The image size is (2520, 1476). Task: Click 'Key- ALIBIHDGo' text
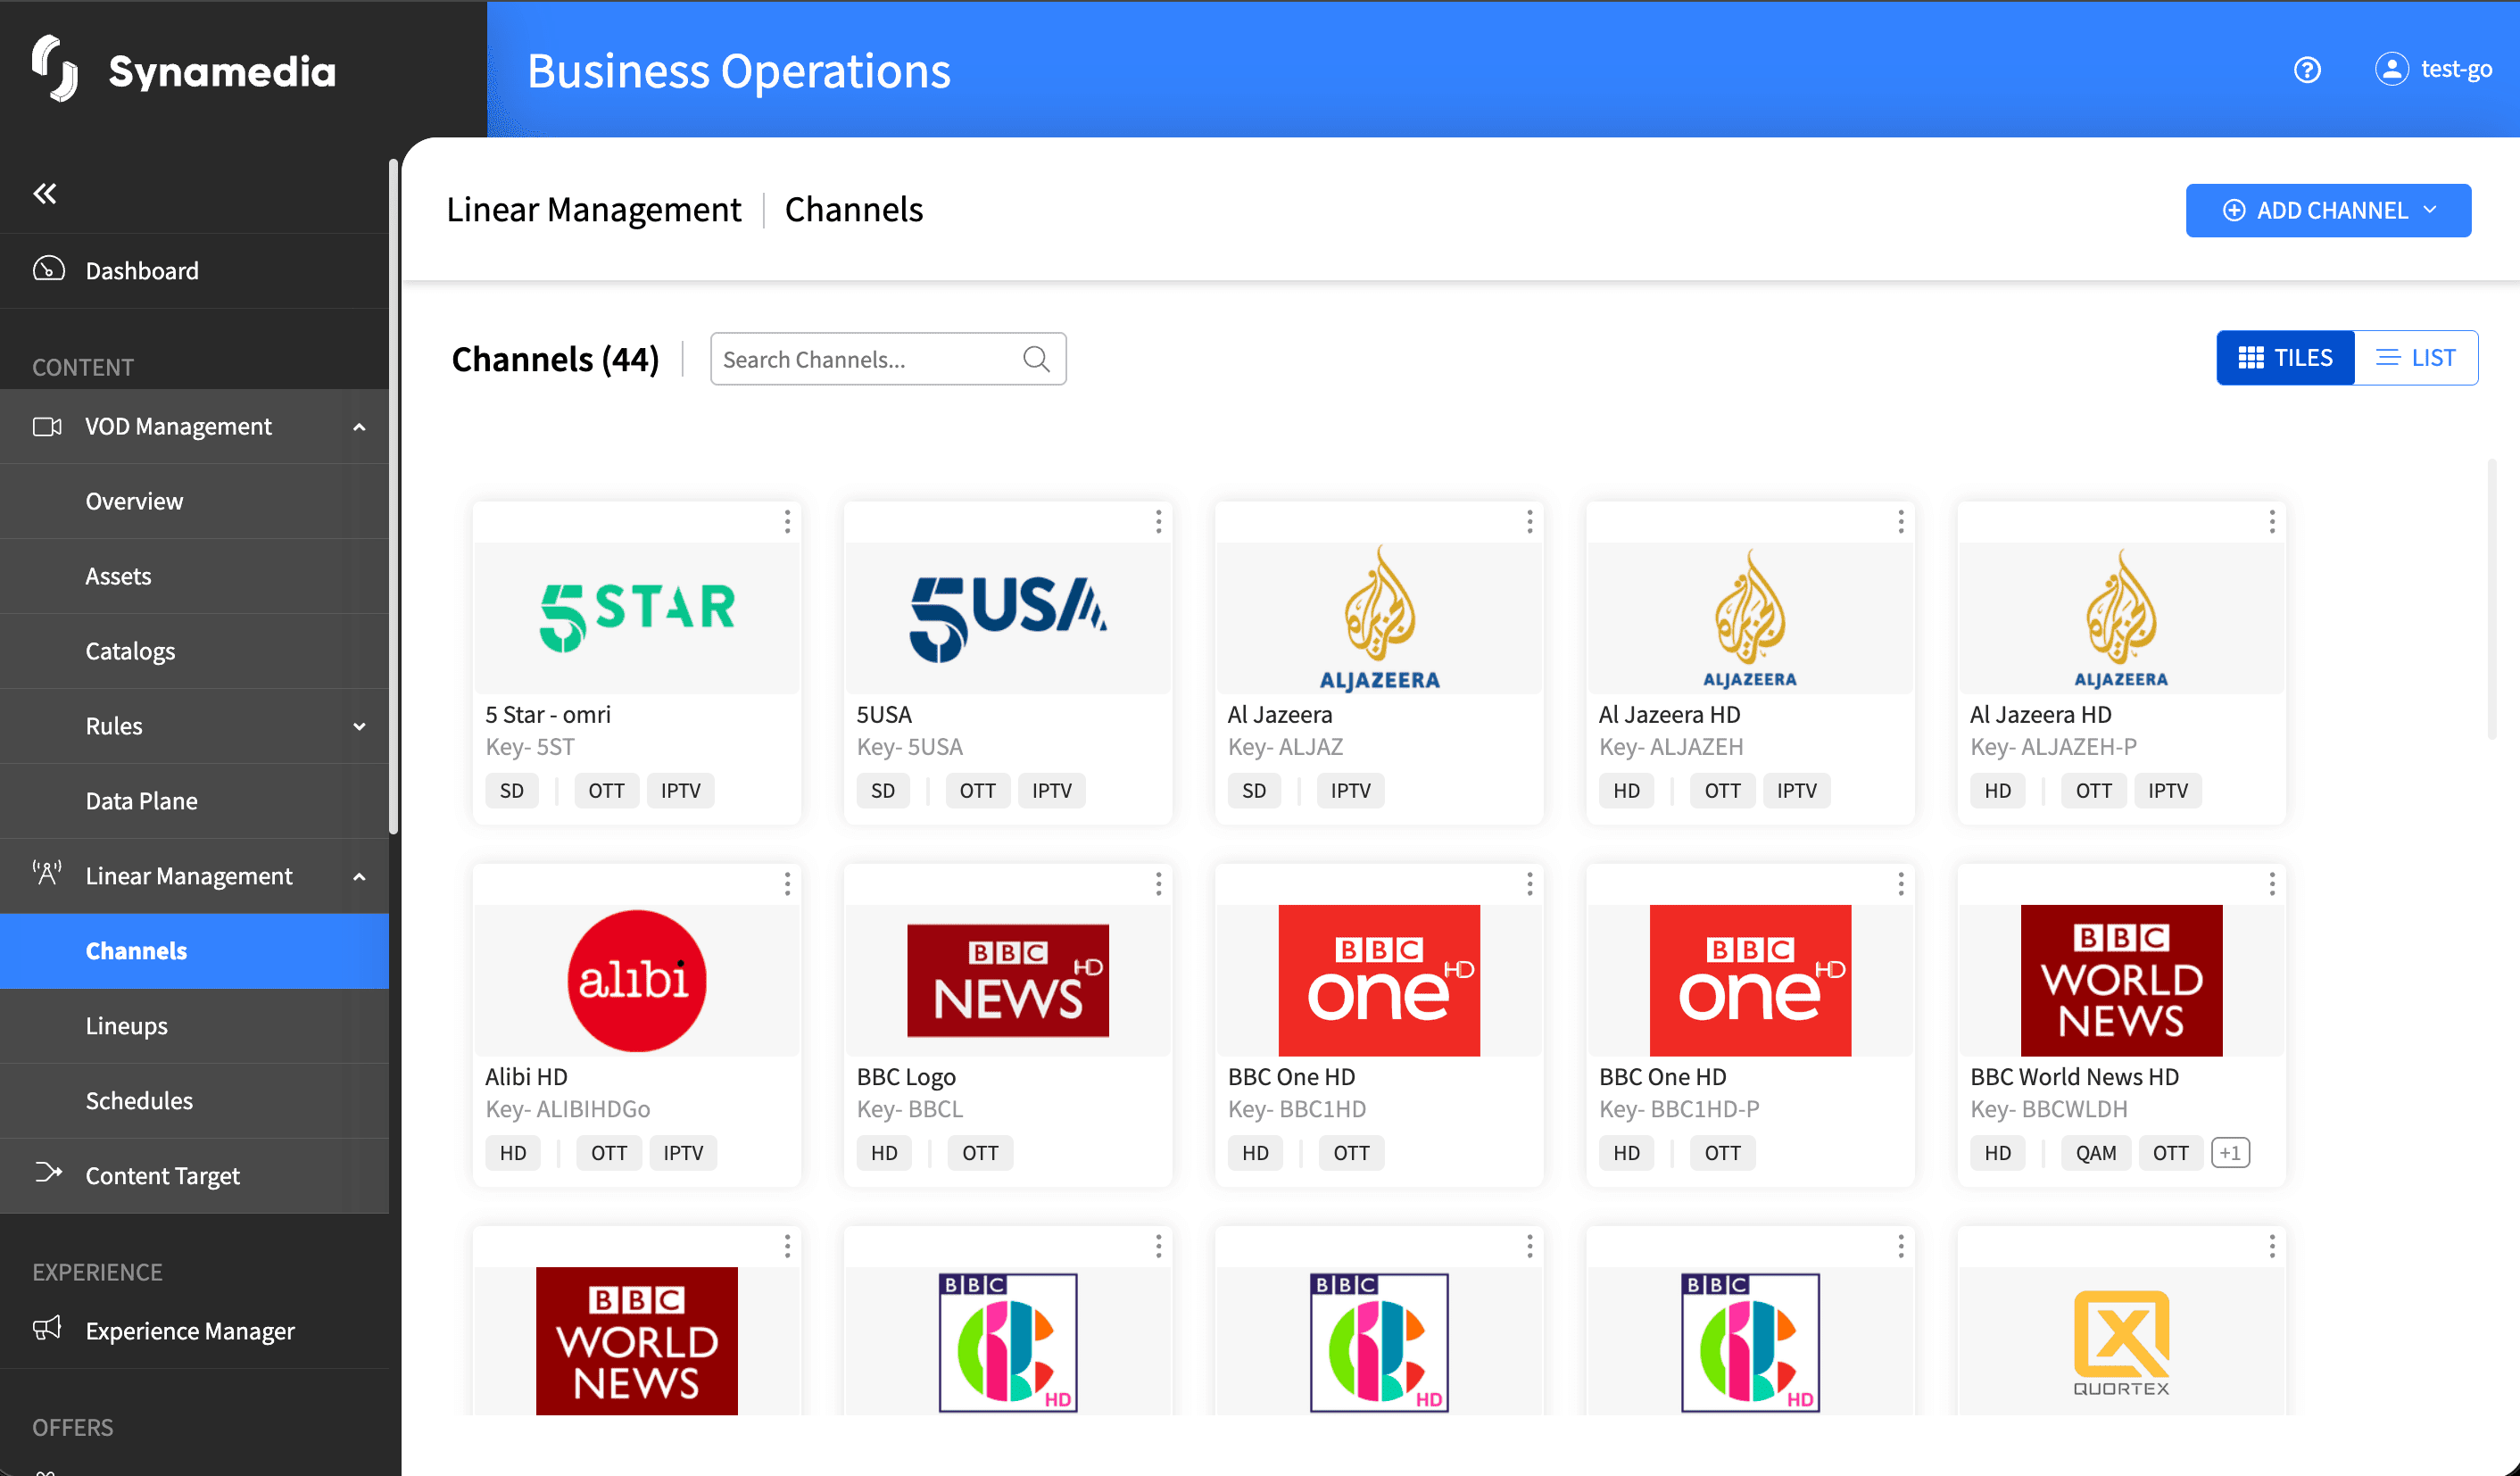(x=567, y=1109)
